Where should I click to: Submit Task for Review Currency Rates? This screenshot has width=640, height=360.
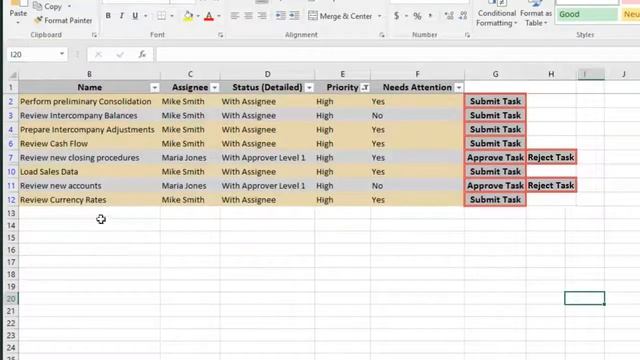[x=495, y=200]
